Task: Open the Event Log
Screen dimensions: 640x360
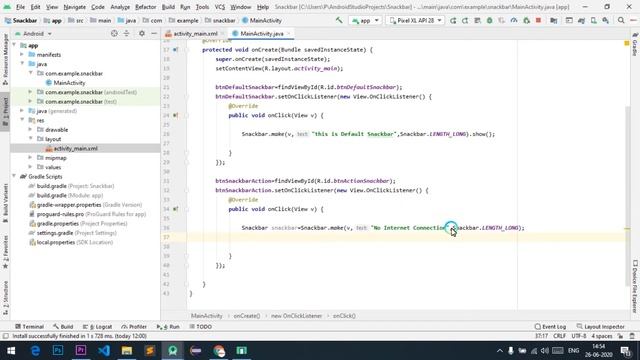Action: point(550,327)
